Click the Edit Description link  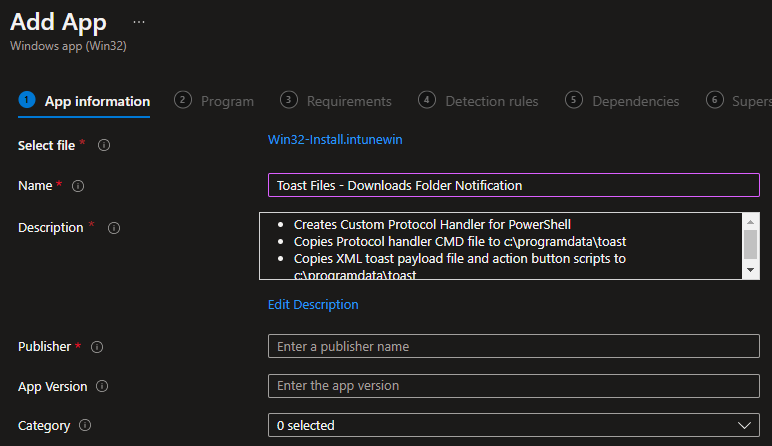pyautogui.click(x=313, y=304)
